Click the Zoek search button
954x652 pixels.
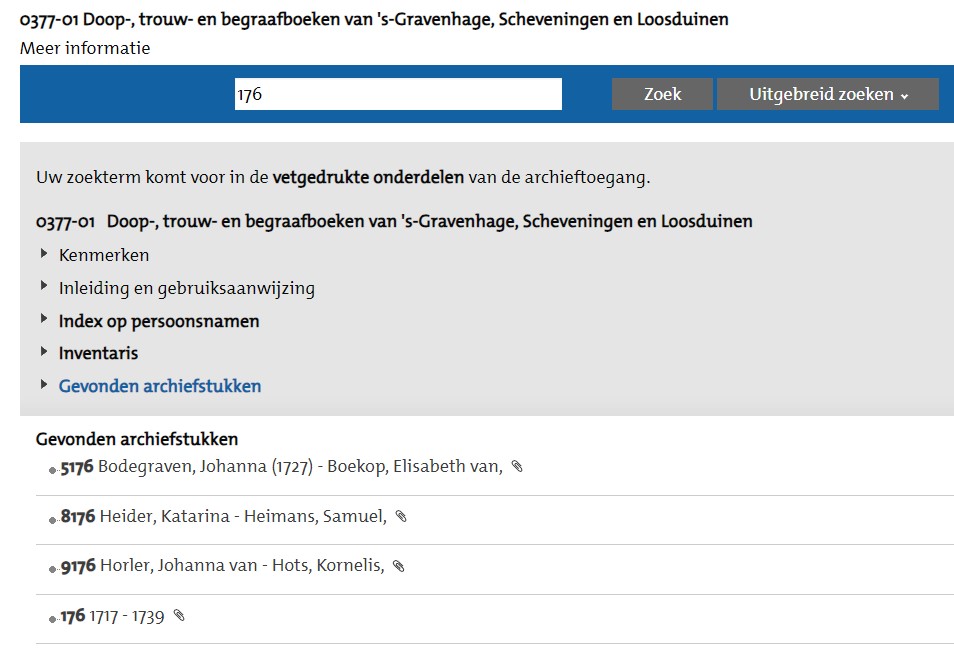pos(663,94)
